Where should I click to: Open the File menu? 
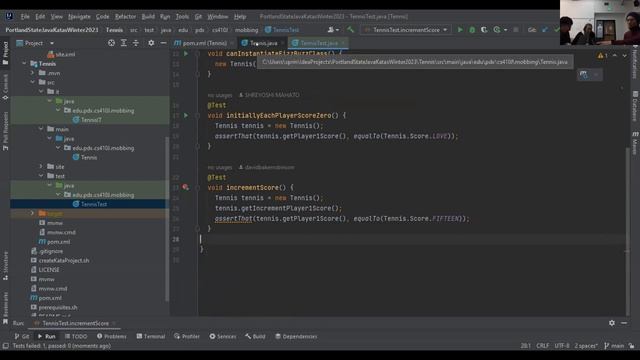pos(25,17)
